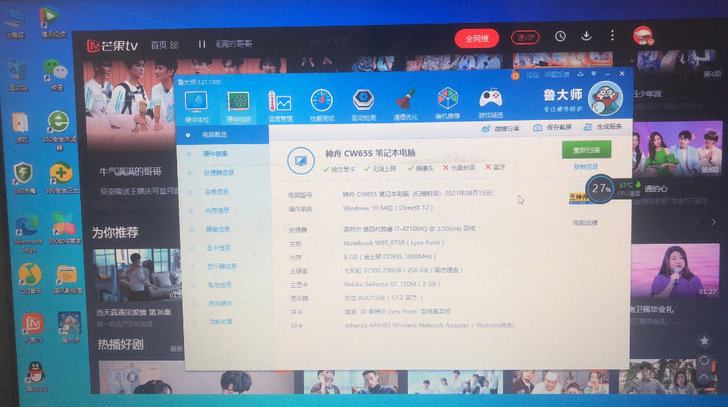Select 硬件检测 hardware detection icon
The width and height of the screenshot is (728, 407).
click(x=238, y=102)
